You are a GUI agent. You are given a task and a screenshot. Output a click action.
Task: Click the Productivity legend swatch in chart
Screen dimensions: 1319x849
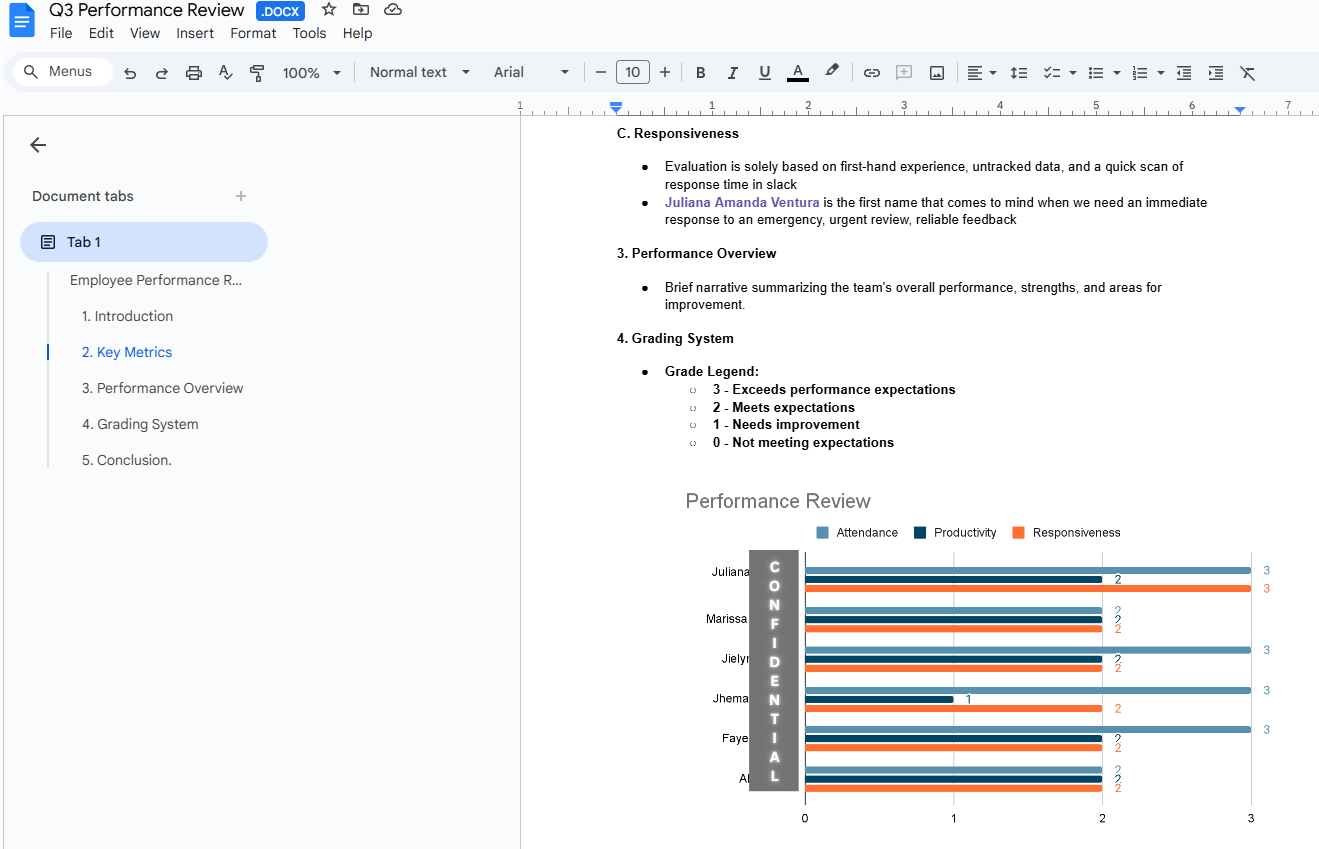(920, 533)
